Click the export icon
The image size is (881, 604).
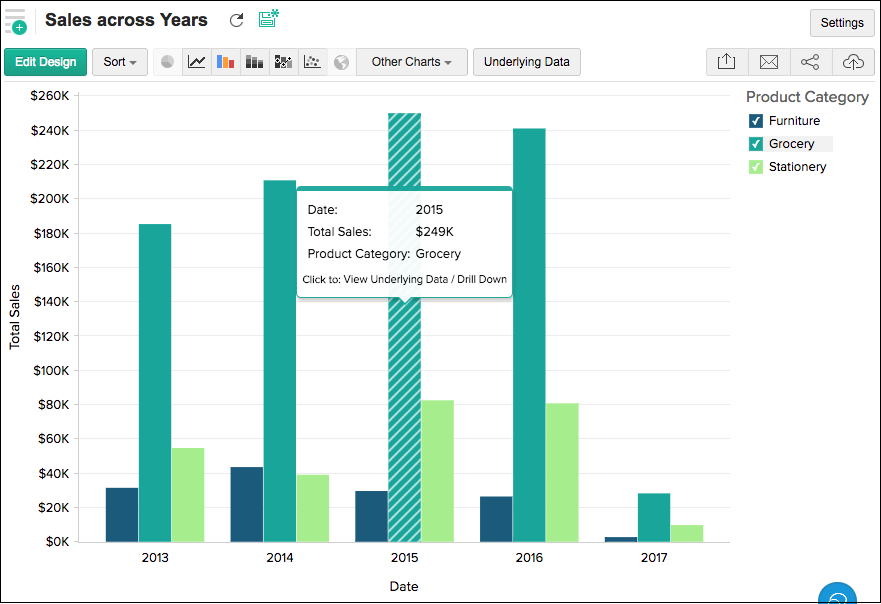[727, 62]
